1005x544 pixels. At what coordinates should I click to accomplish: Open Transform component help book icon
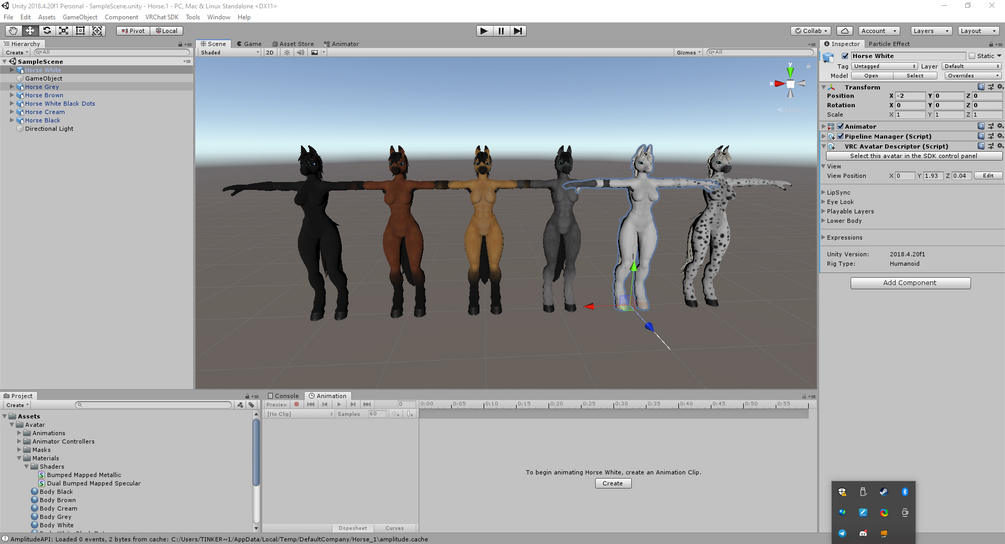[981, 87]
